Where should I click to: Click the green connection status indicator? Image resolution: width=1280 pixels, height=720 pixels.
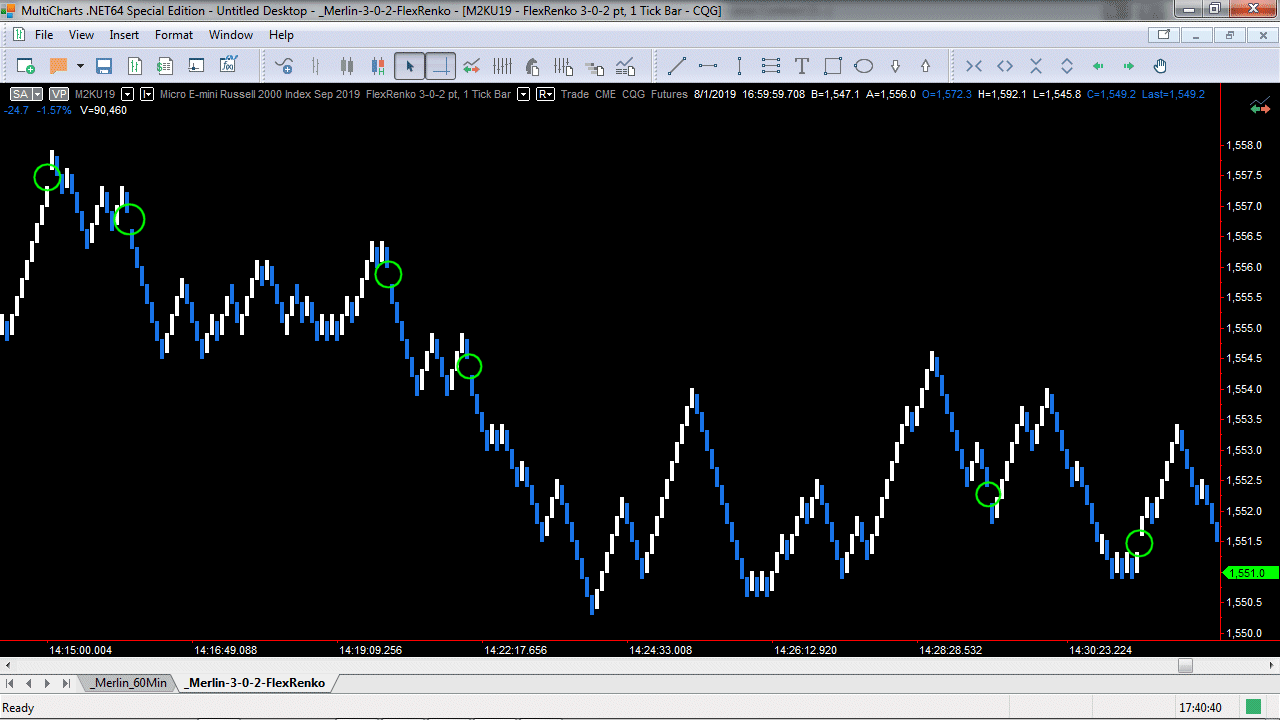(1254, 707)
